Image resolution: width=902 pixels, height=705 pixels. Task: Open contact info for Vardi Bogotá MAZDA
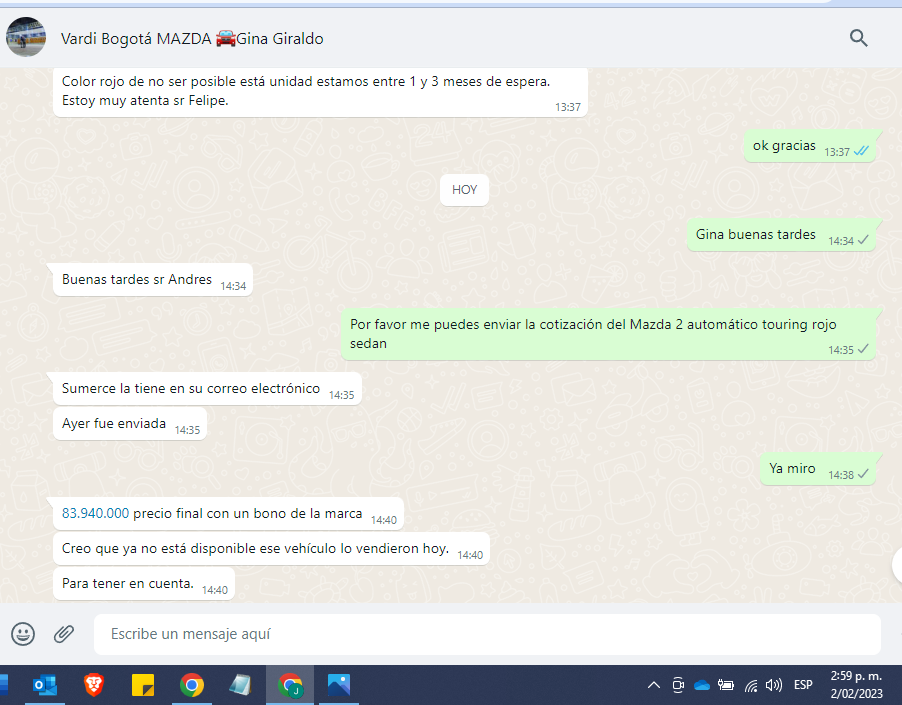click(x=192, y=39)
